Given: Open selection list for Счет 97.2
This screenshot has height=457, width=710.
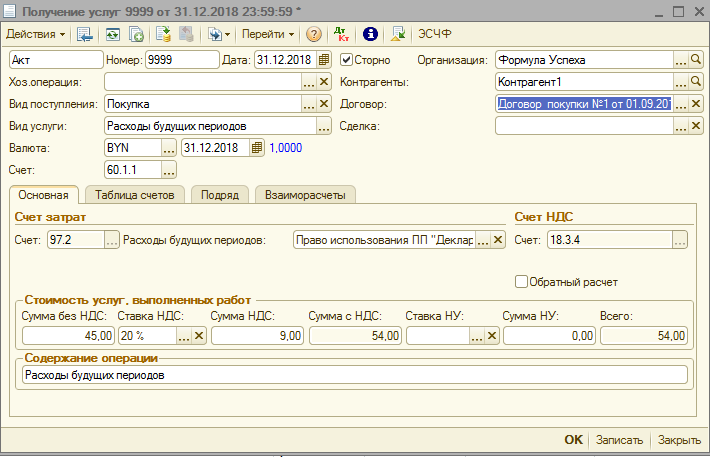Looking at the screenshot, I should coord(112,240).
